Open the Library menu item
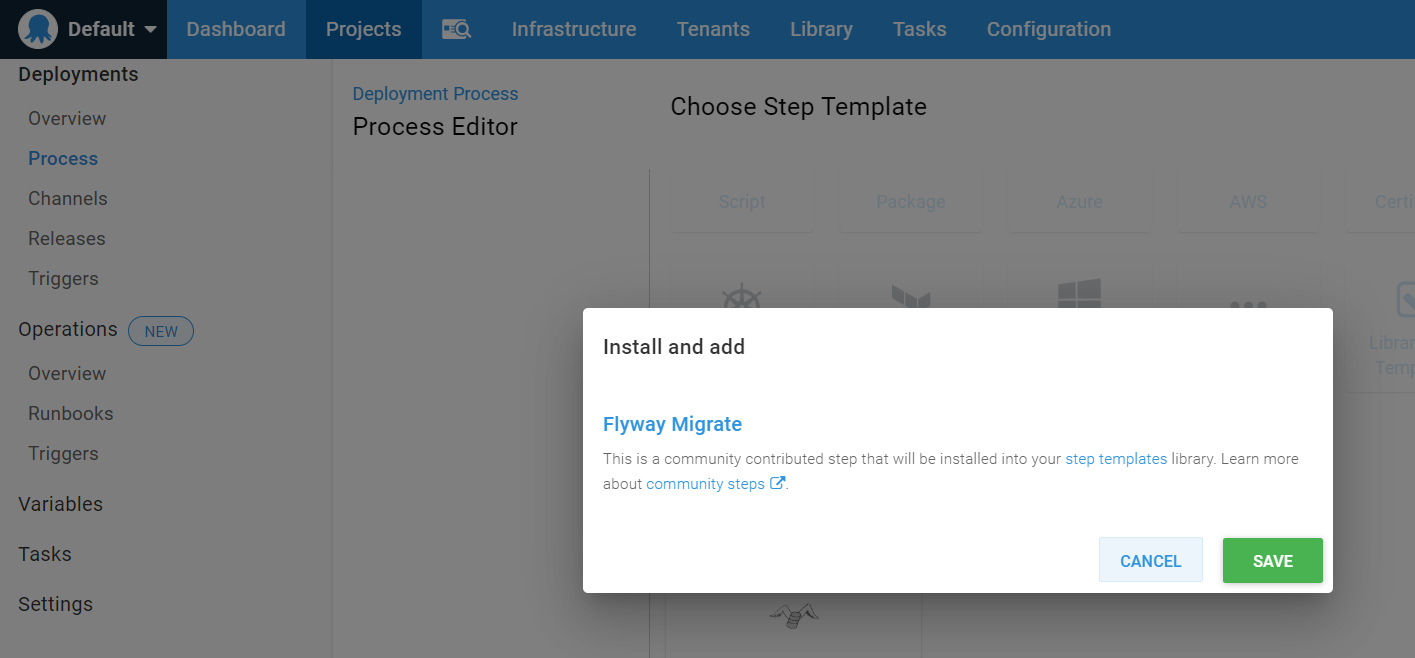Screen dimensions: 1415x658 click(821, 29)
